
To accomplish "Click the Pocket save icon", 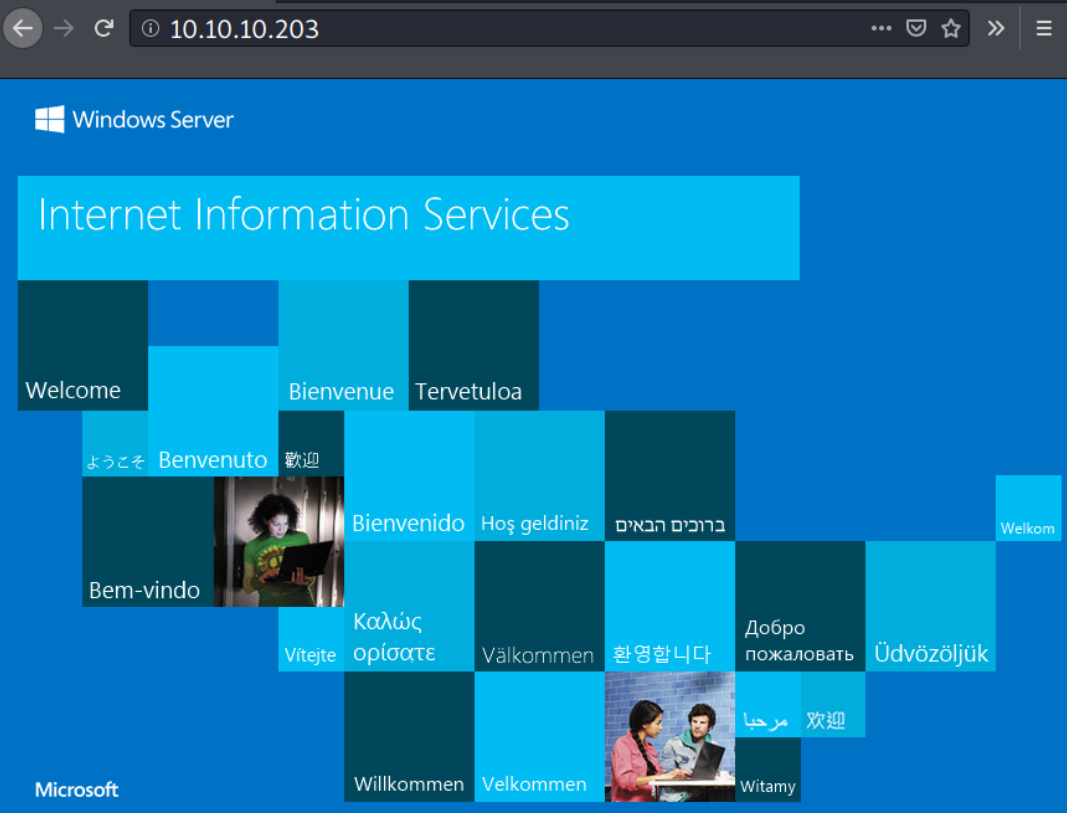I will tap(915, 29).
